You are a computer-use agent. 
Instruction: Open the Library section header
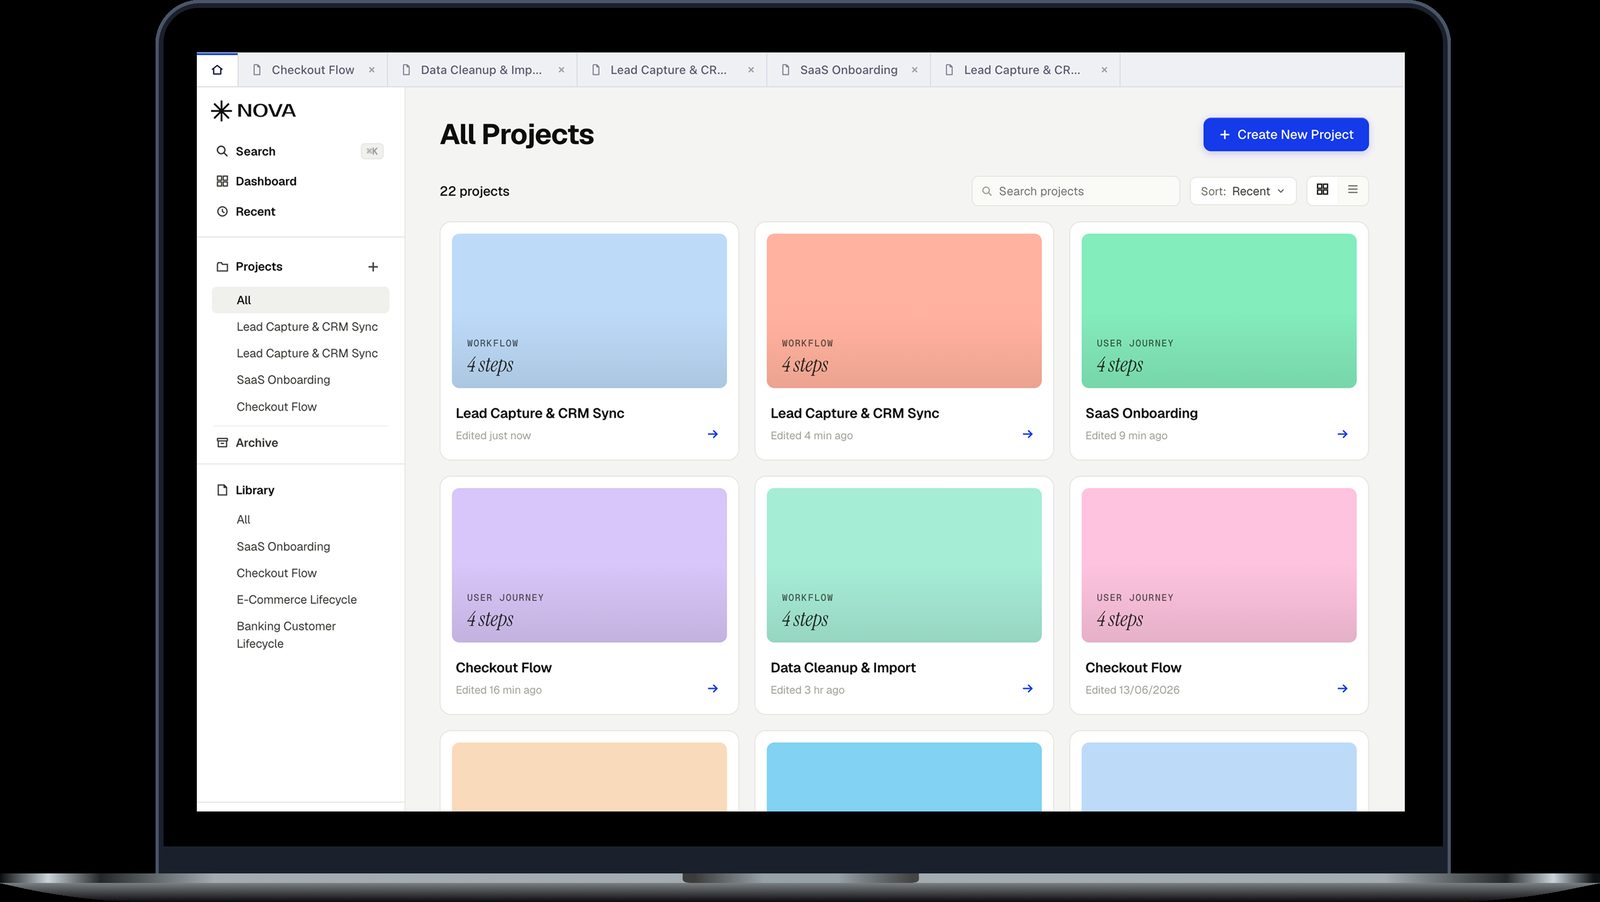tap(255, 490)
